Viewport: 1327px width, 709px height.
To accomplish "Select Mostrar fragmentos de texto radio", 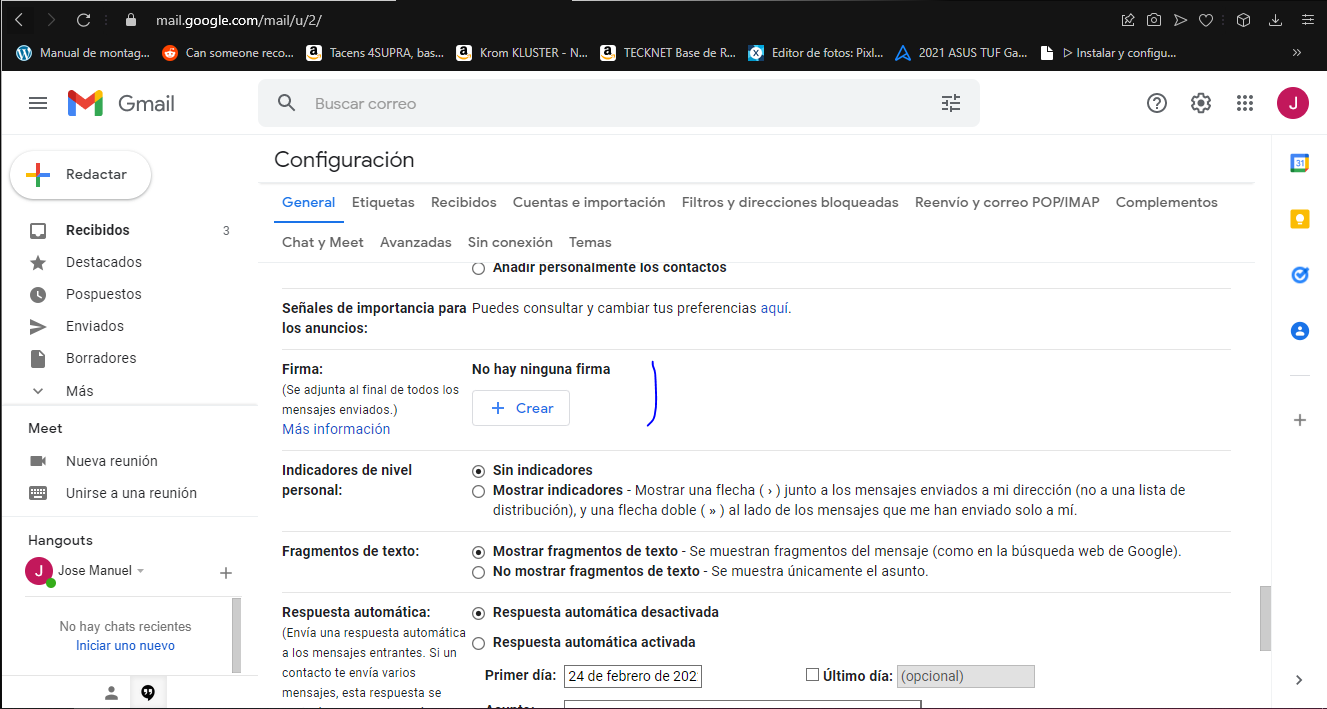I will 478,552.
